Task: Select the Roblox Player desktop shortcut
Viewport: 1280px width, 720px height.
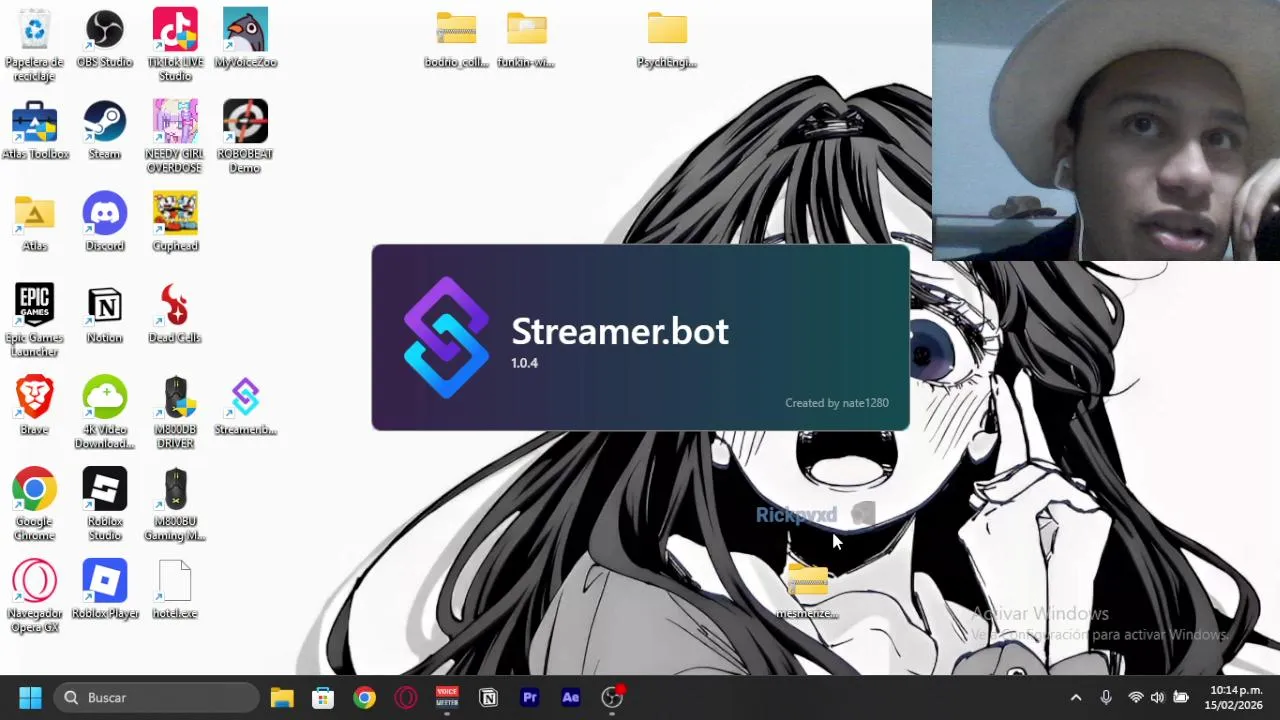Action: (x=104, y=590)
